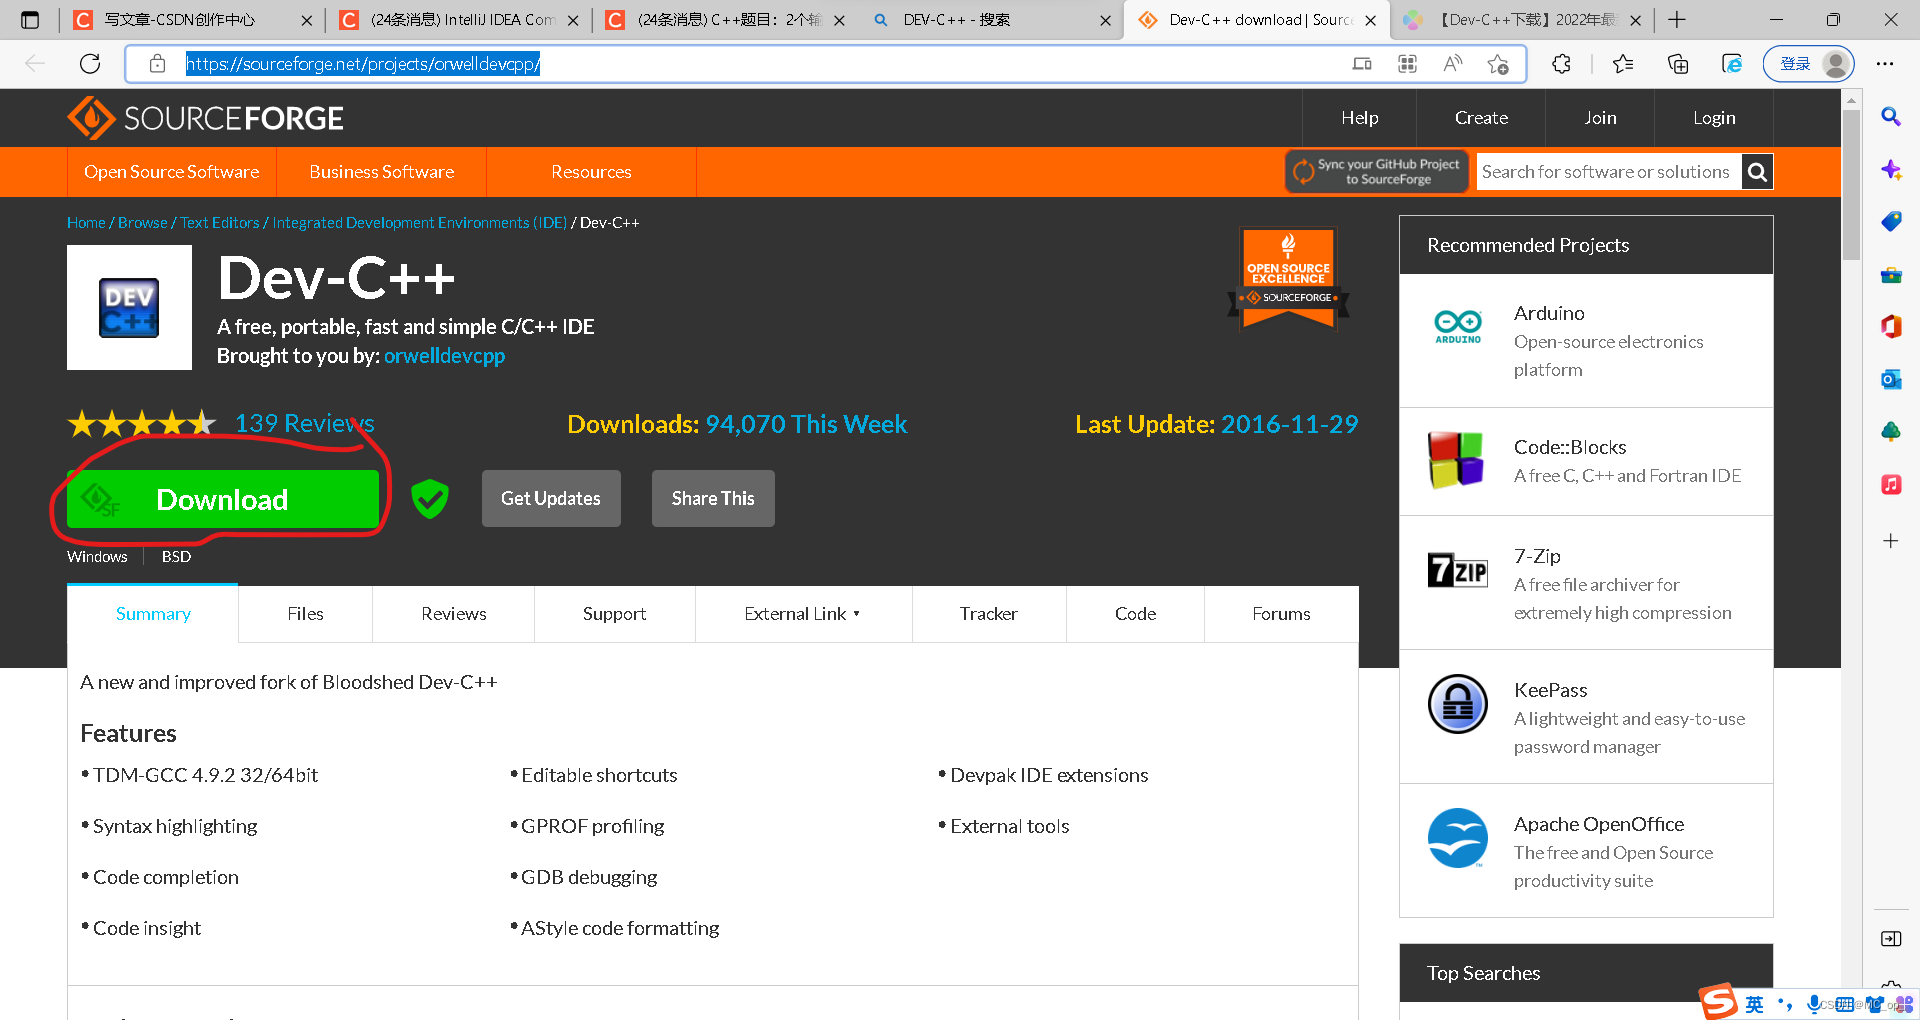This screenshot has height=1020, width=1920.
Task: Click the green shield security icon
Action: (x=430, y=498)
